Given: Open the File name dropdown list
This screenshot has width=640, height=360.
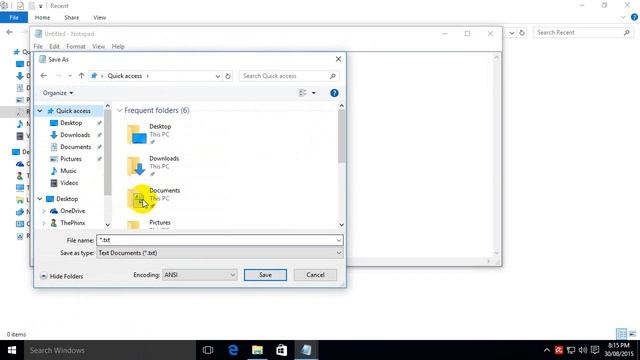Looking at the screenshot, I should pos(339,240).
